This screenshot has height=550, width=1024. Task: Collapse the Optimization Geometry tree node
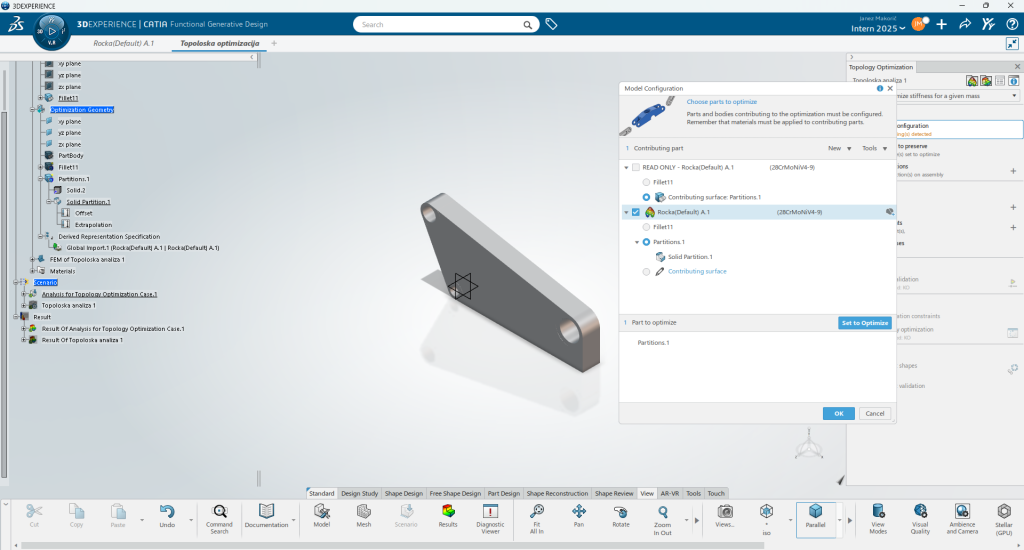click(x=32, y=110)
